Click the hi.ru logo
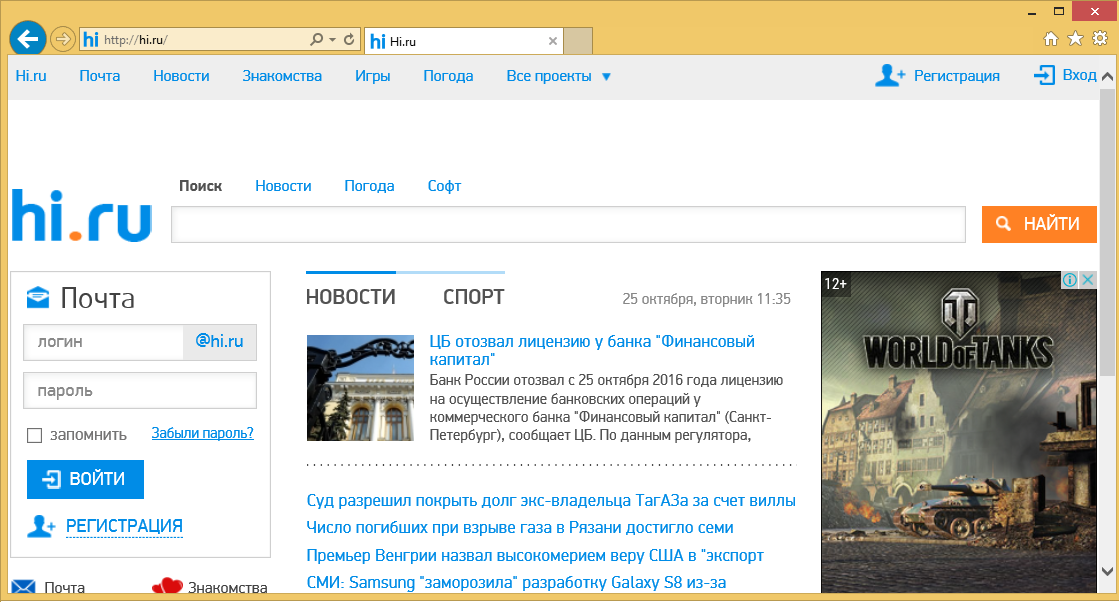Screen dimensions: 1119x602 point(81,216)
